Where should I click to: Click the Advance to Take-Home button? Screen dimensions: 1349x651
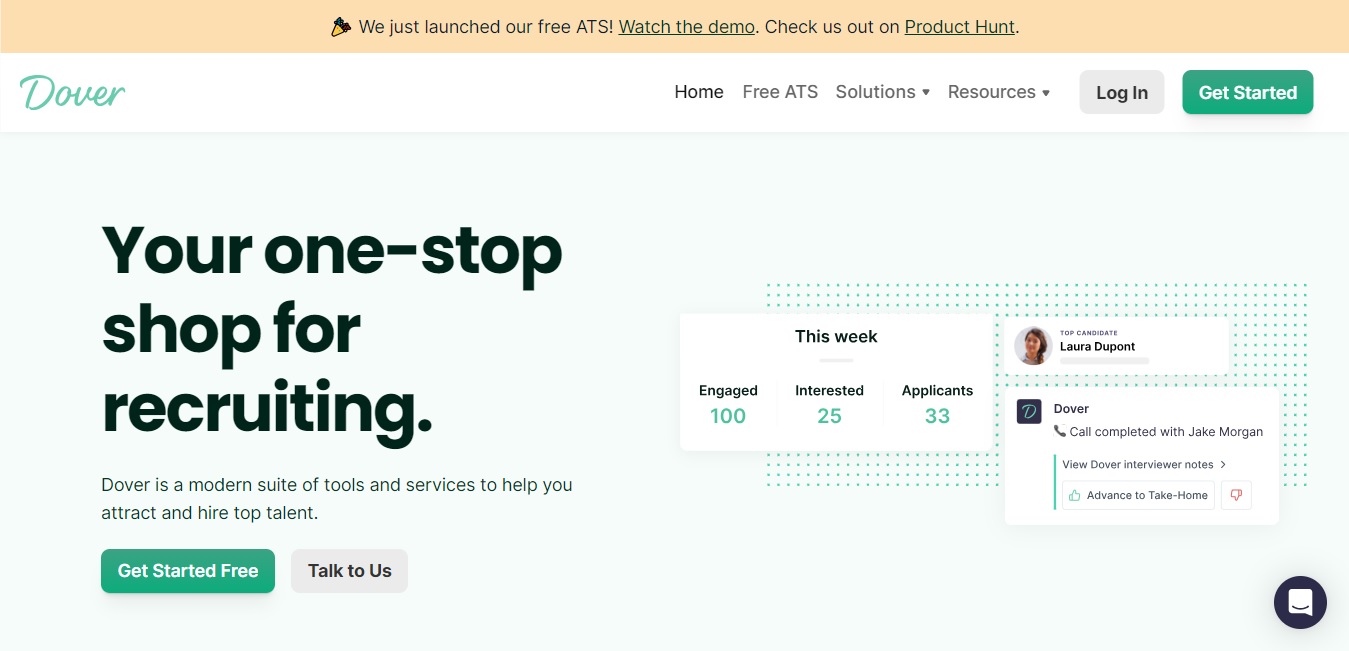[1138, 495]
